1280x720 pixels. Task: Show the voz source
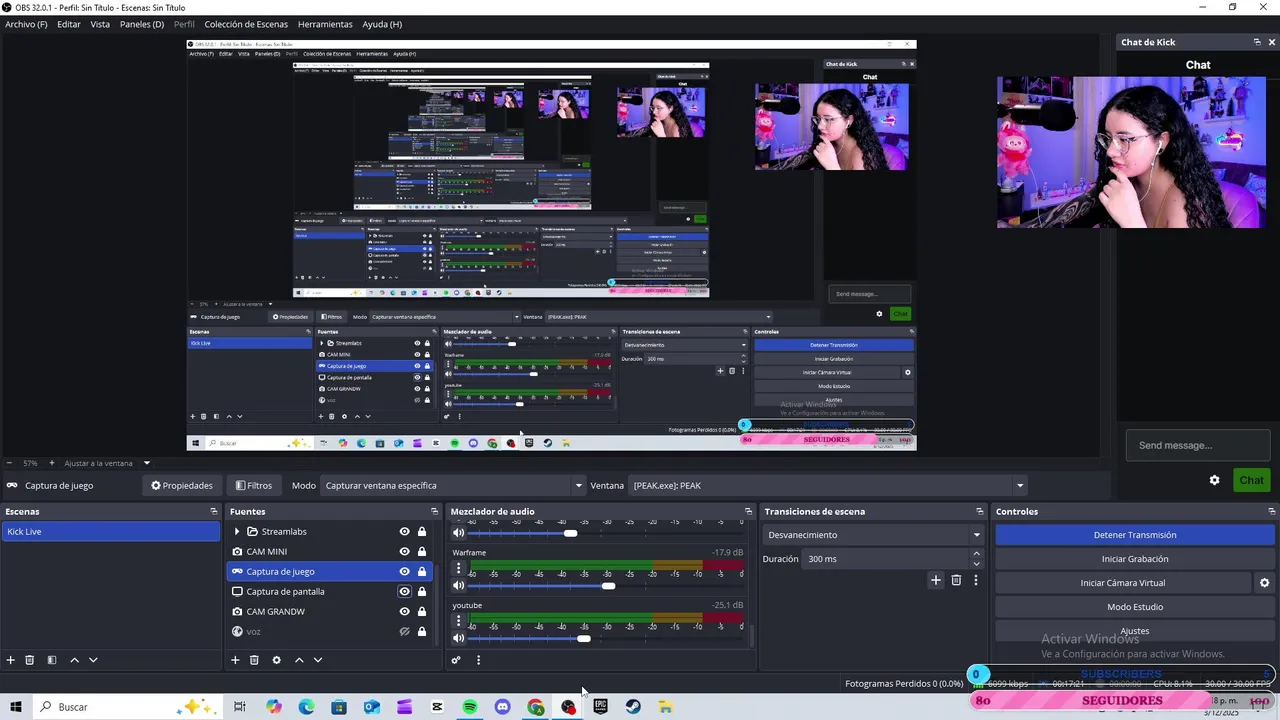(404, 632)
